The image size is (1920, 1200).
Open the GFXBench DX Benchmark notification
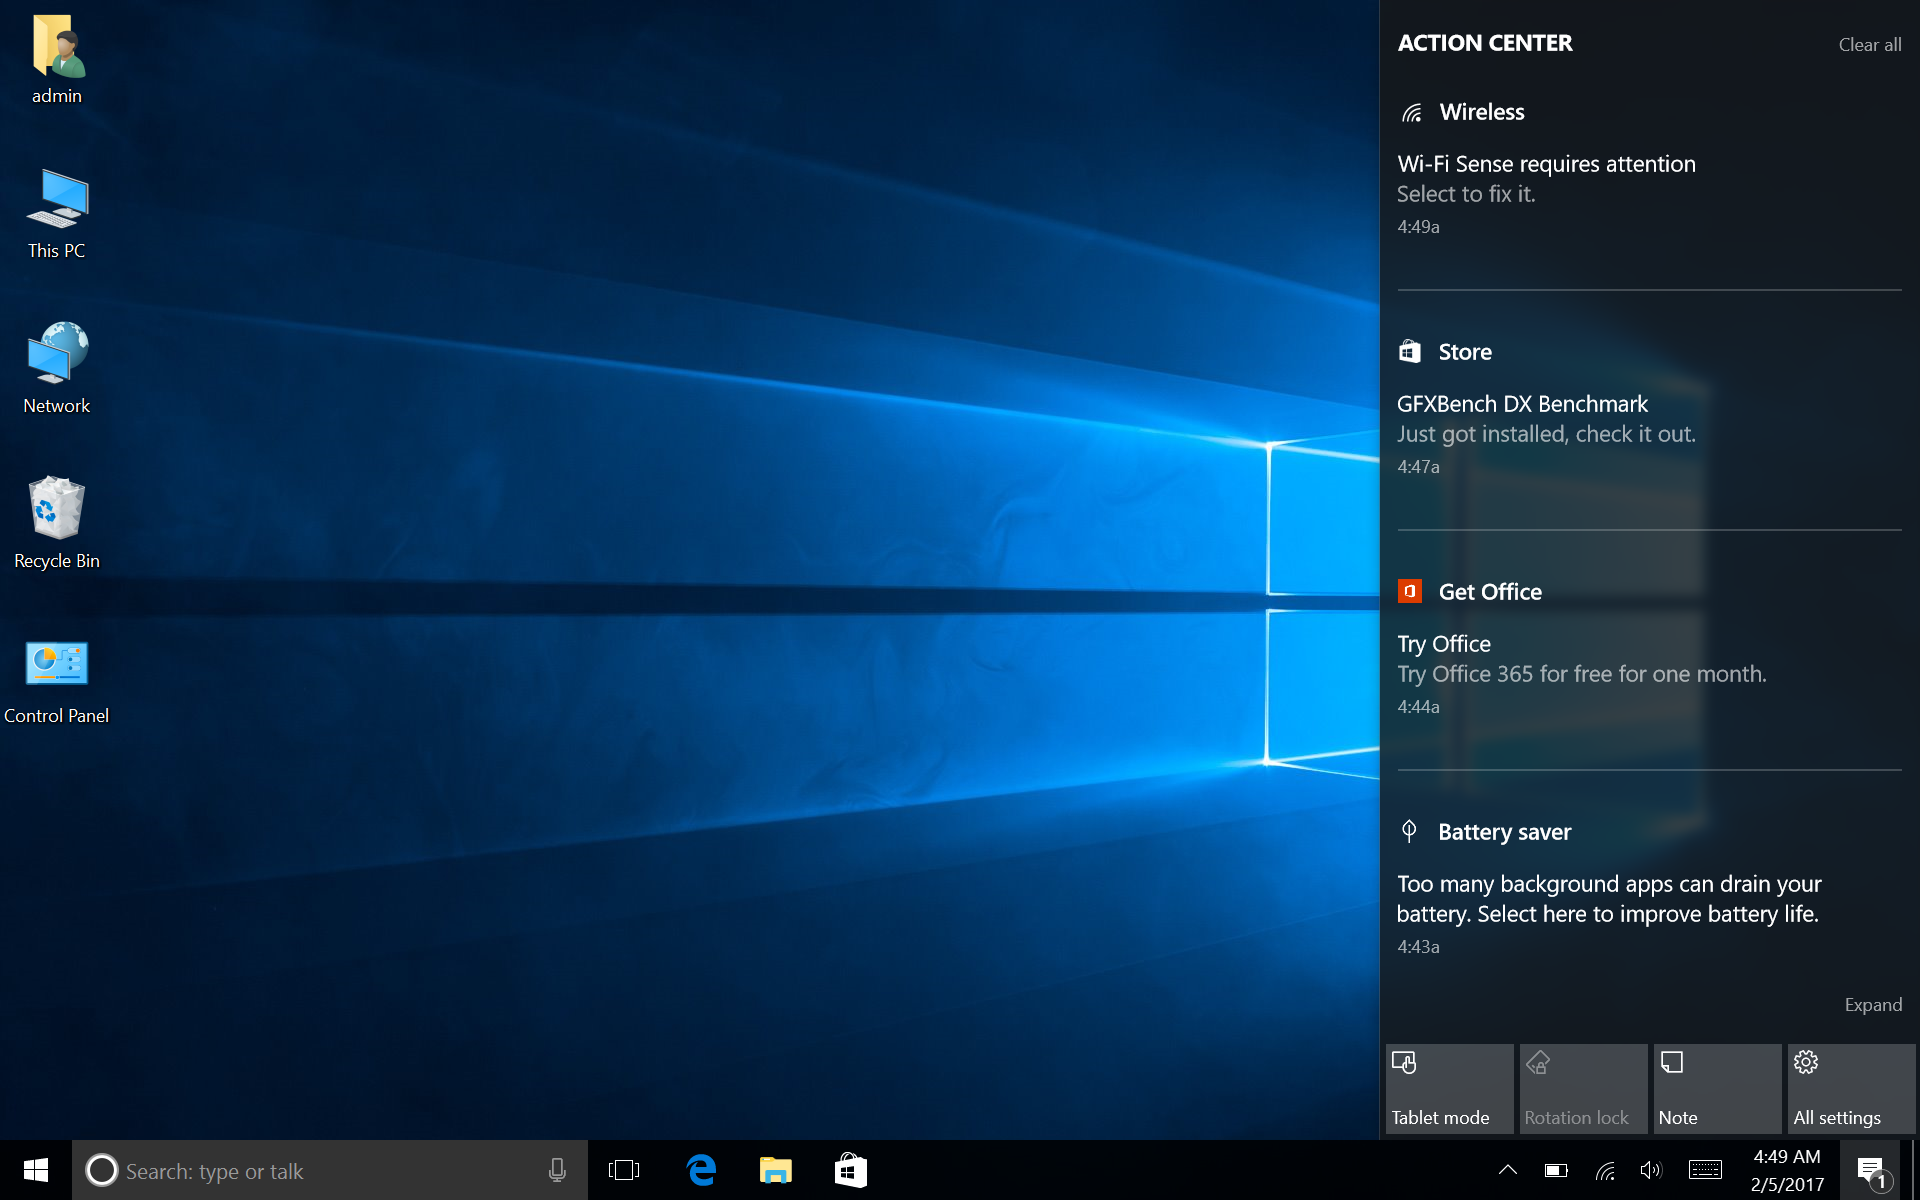[1649, 435]
